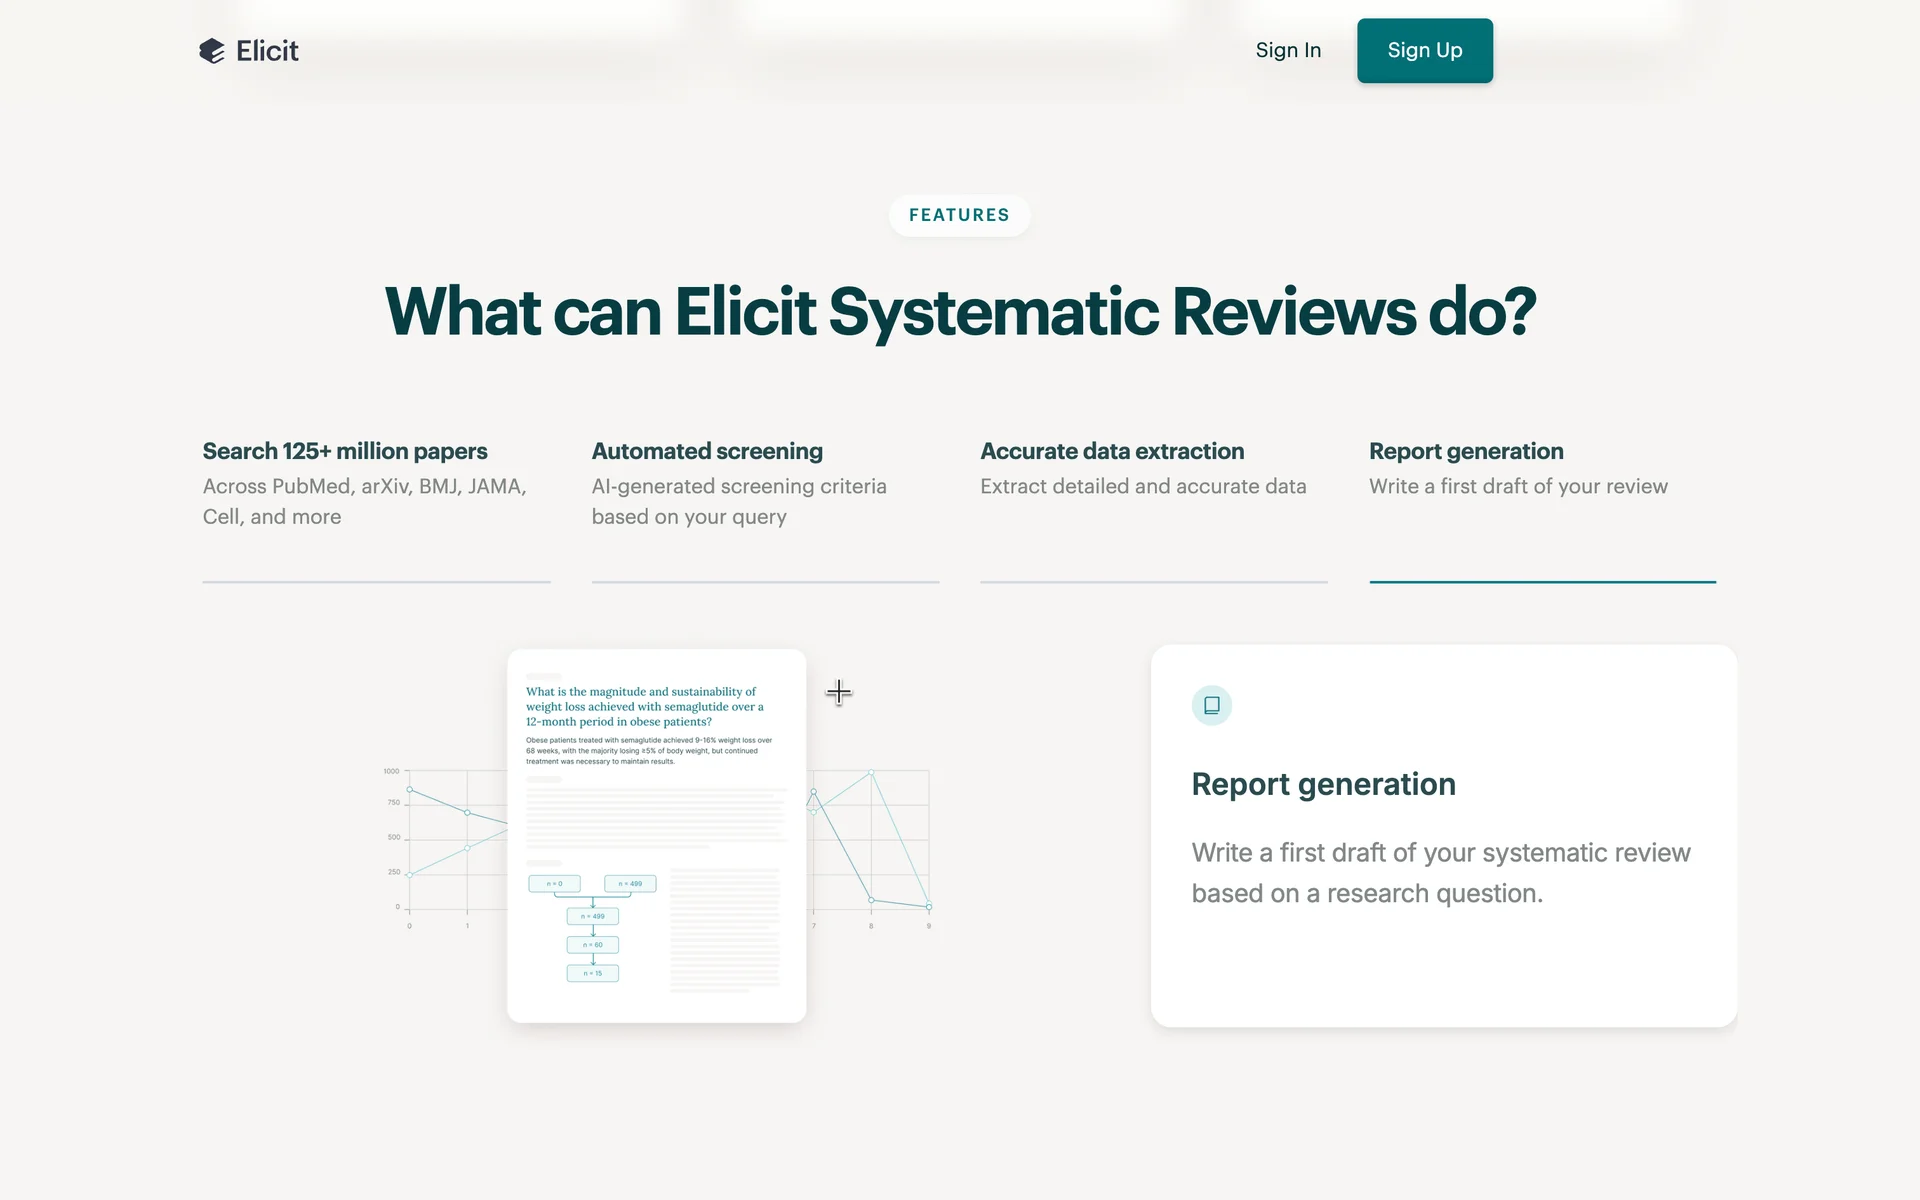Select the Search 125+ million papers tab
Image resolution: width=1920 pixels, height=1200 pixels.
pyautogui.click(x=345, y=451)
